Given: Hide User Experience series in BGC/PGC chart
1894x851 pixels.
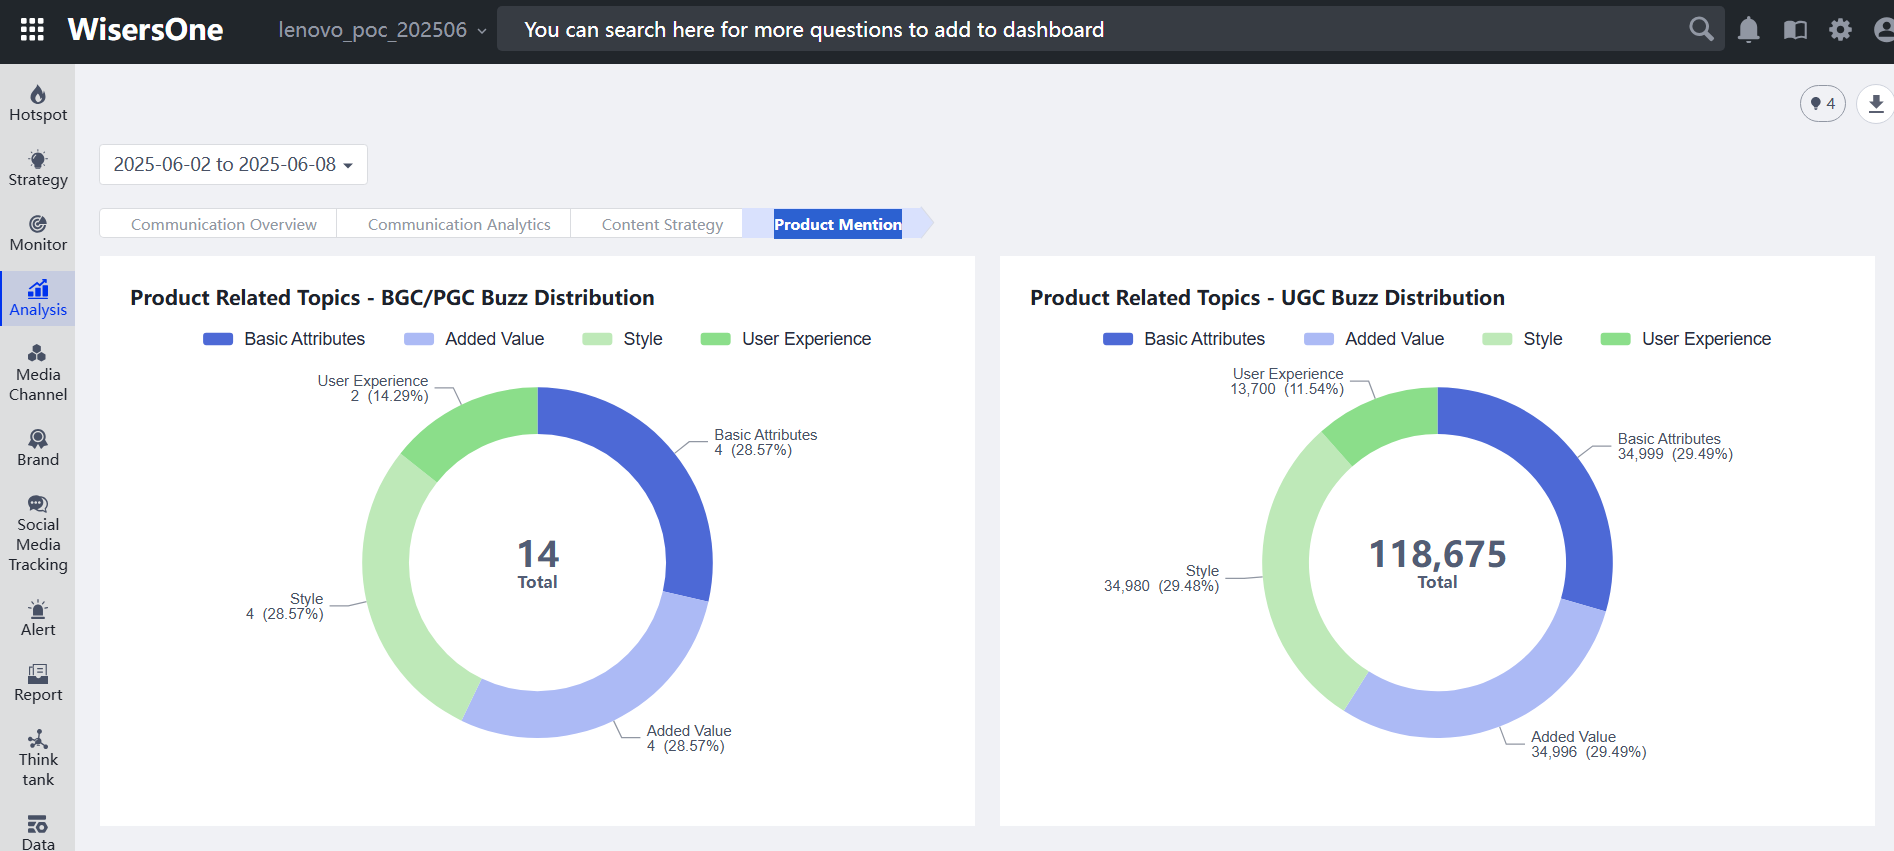Looking at the screenshot, I should pos(786,339).
